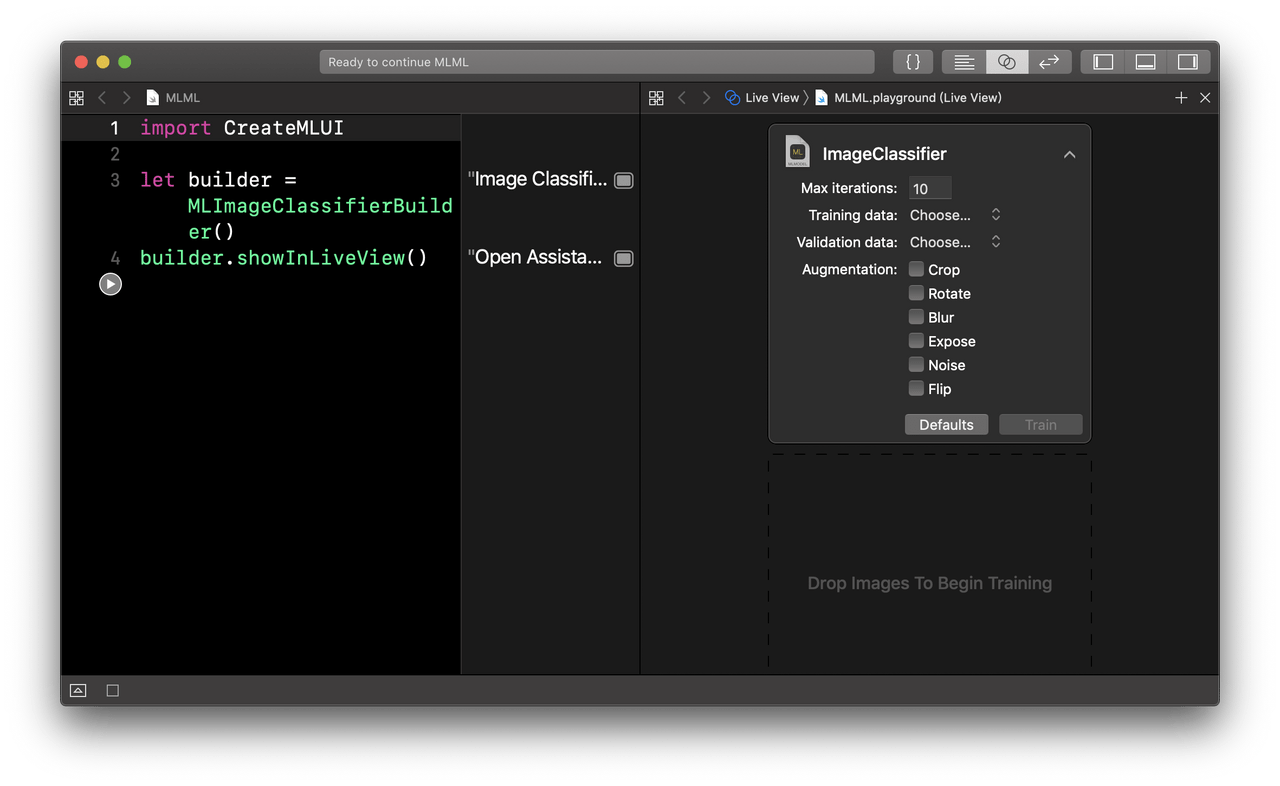Enable the Flip augmentation checkbox
The height and width of the screenshot is (786, 1280).
click(916, 389)
